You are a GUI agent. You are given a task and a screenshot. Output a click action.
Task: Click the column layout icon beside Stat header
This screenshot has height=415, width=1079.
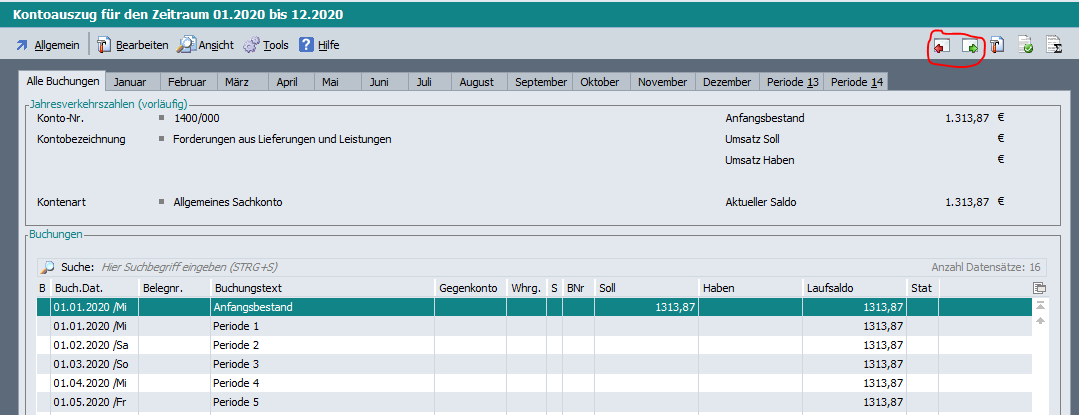click(1040, 288)
